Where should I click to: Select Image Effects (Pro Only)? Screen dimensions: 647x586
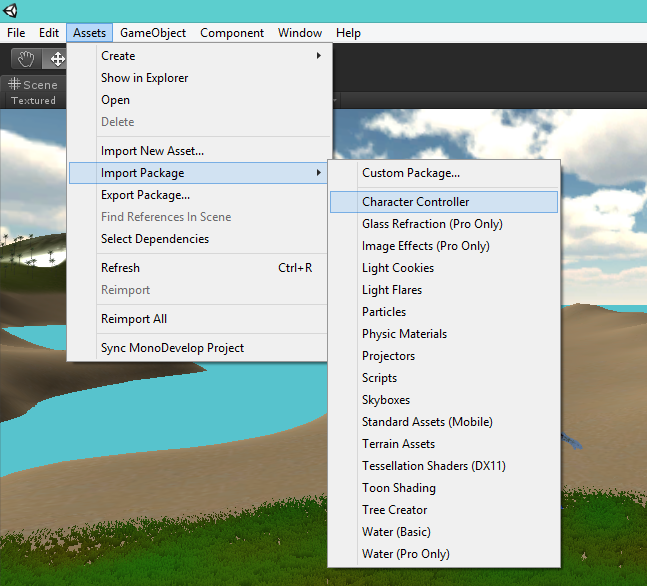pyautogui.click(x=444, y=246)
